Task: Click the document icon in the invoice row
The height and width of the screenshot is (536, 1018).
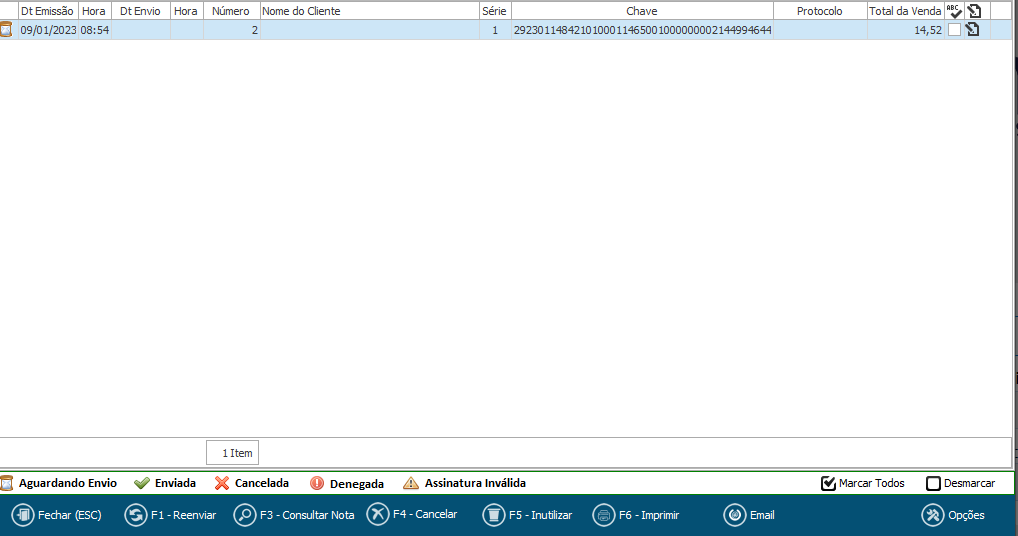Action: pyautogui.click(x=973, y=30)
